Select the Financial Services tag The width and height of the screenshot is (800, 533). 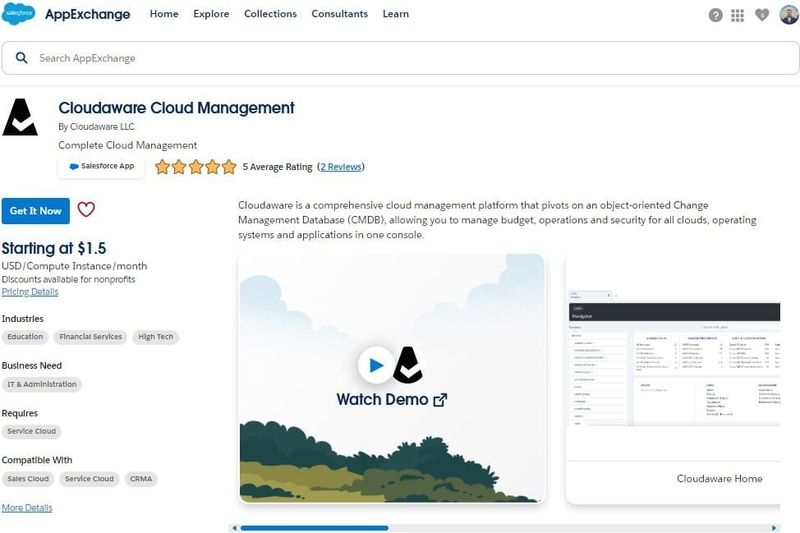pos(90,337)
